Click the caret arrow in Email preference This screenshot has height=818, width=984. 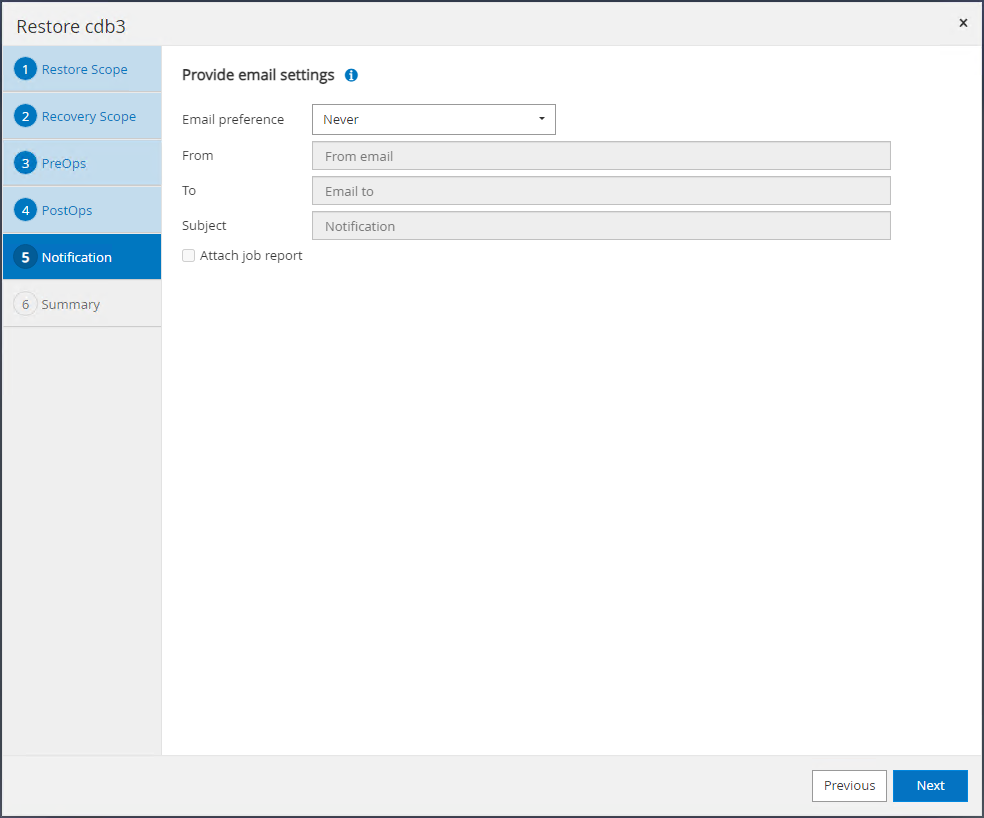click(x=542, y=119)
